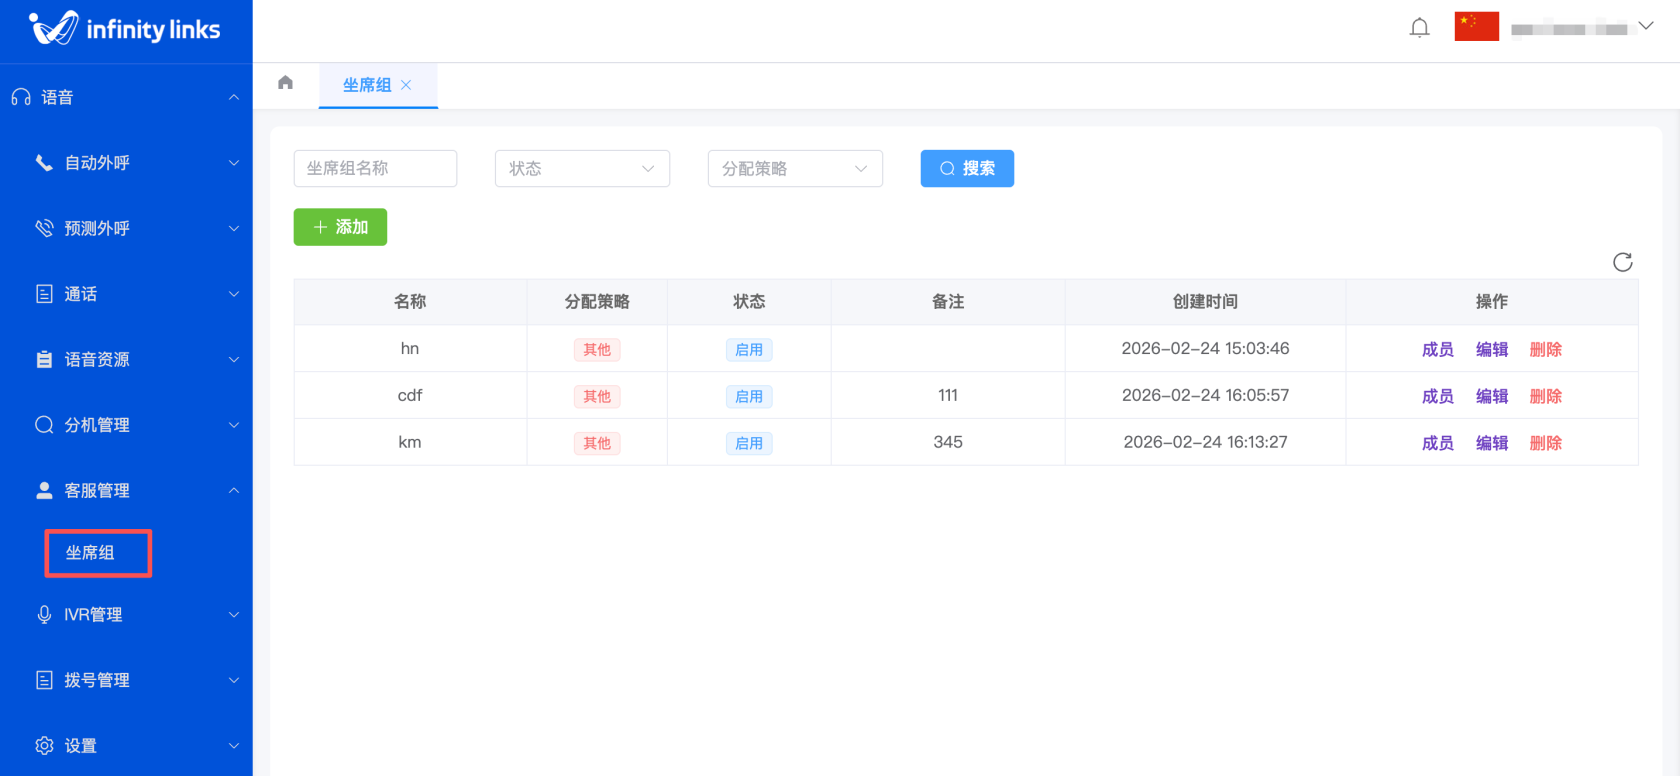The width and height of the screenshot is (1680, 776).
Task: Click 删除 for the km row
Action: click(1545, 443)
